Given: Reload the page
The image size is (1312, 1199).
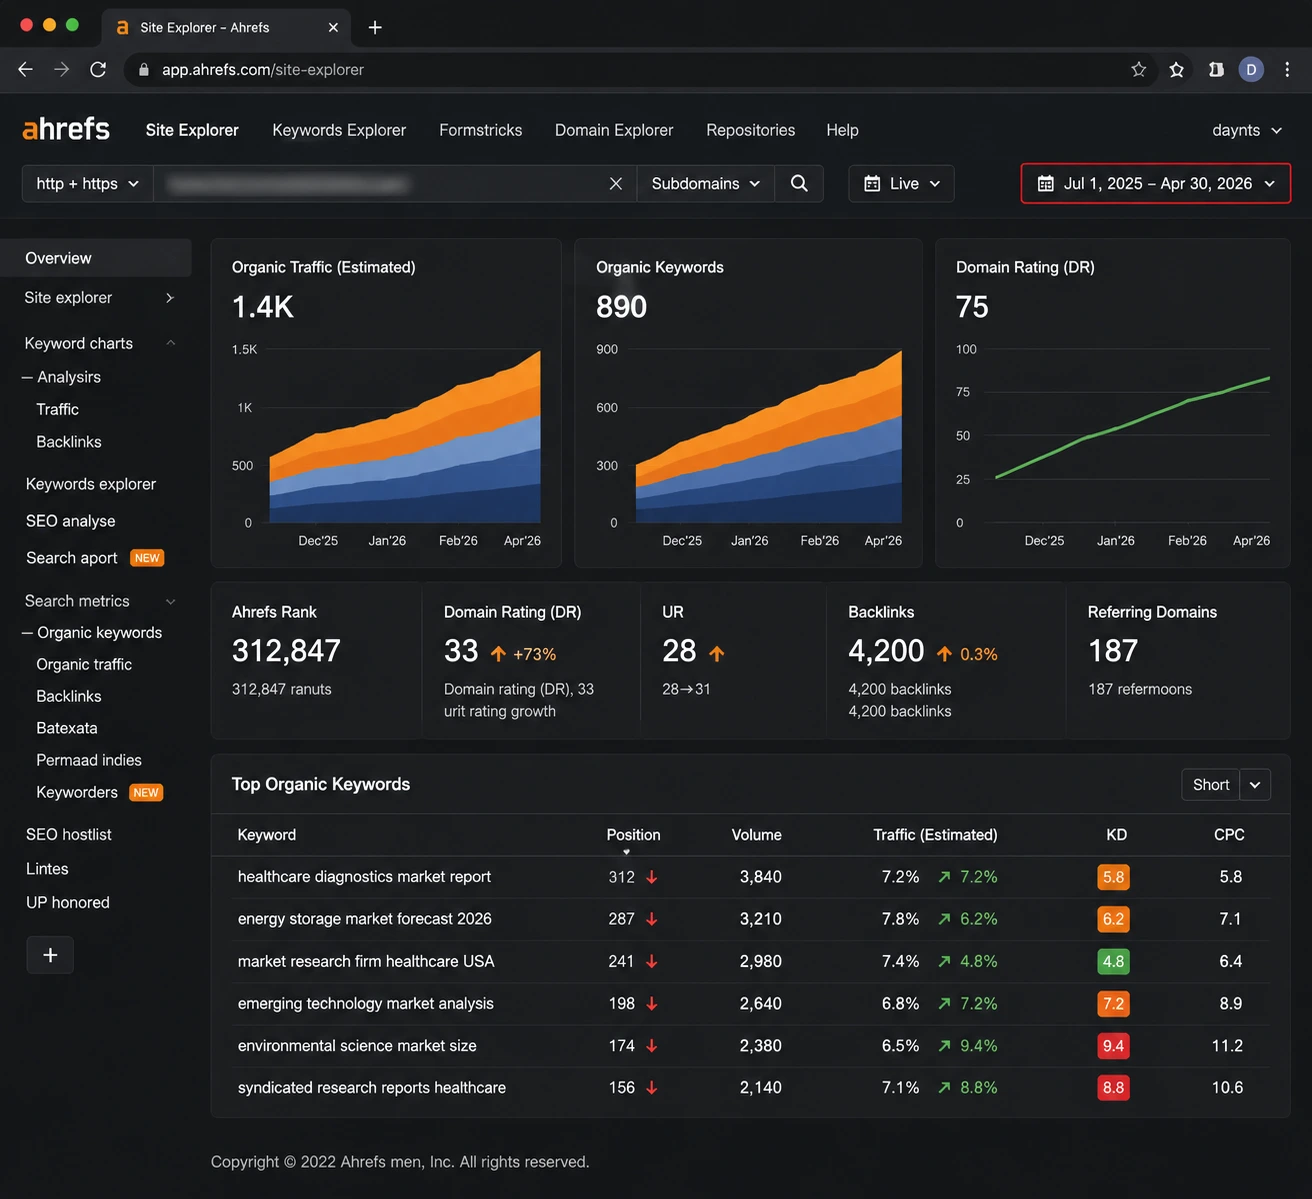Looking at the screenshot, I should 98,69.
